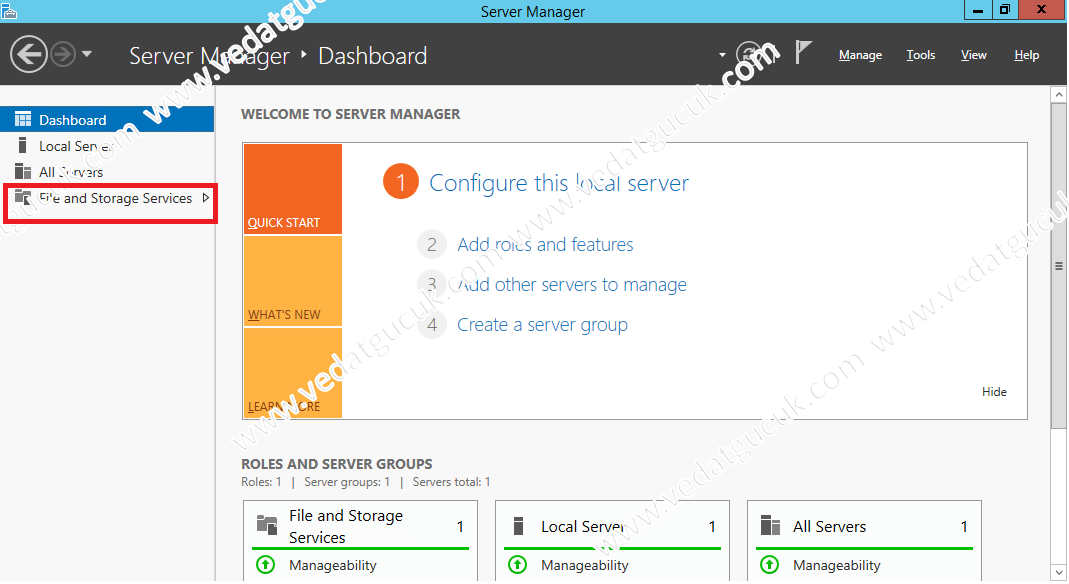Open the notifications flag icon

pyautogui.click(x=803, y=52)
